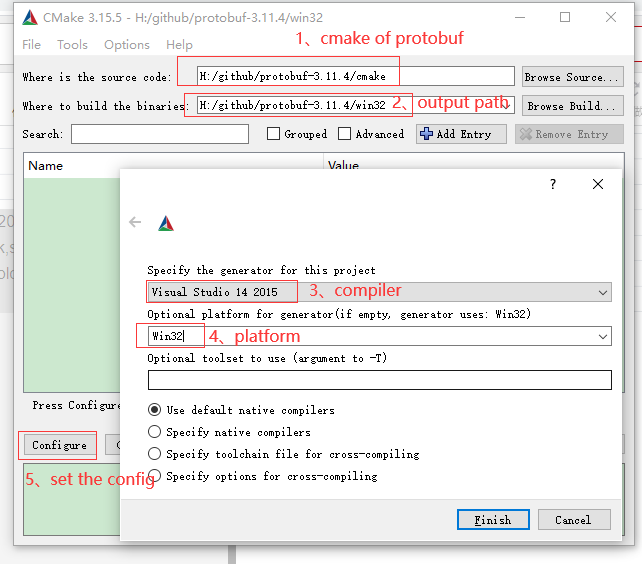Click the back arrow in generator dialog
642x564 pixels.
[135, 222]
